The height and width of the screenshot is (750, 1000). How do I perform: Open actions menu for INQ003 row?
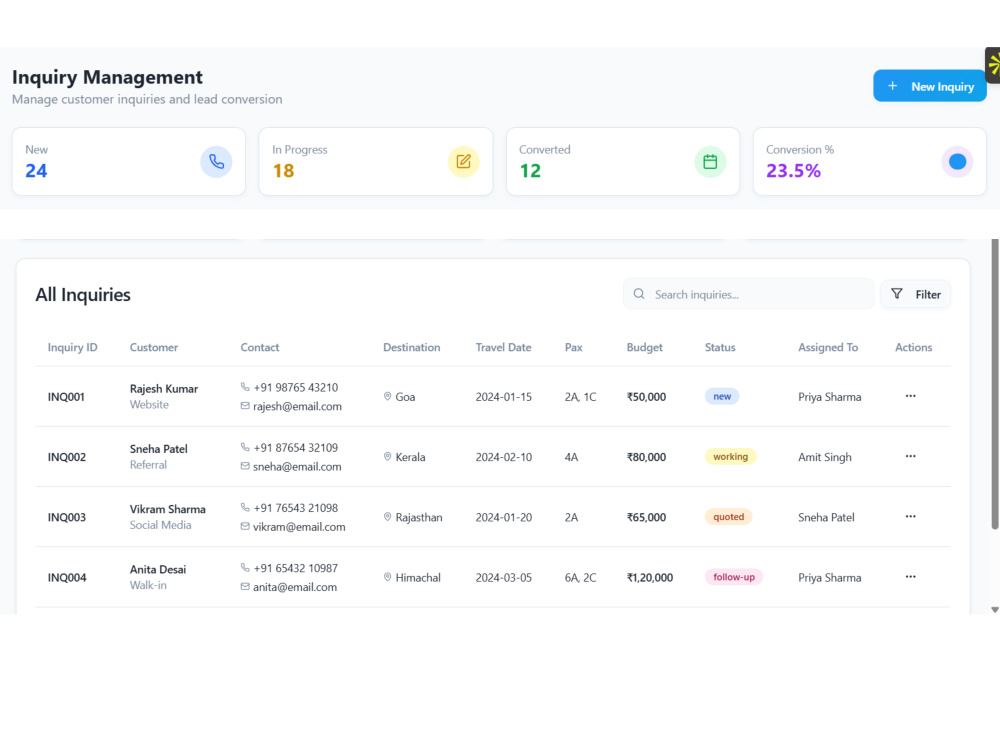coord(910,516)
